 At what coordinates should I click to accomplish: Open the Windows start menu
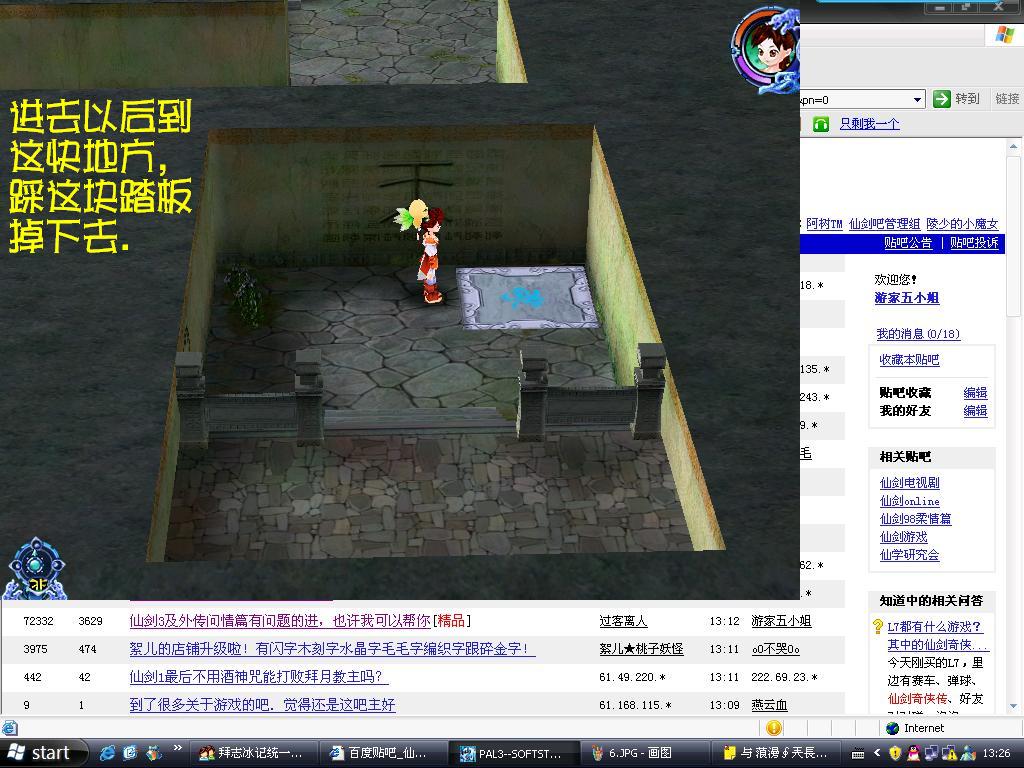tap(42, 753)
